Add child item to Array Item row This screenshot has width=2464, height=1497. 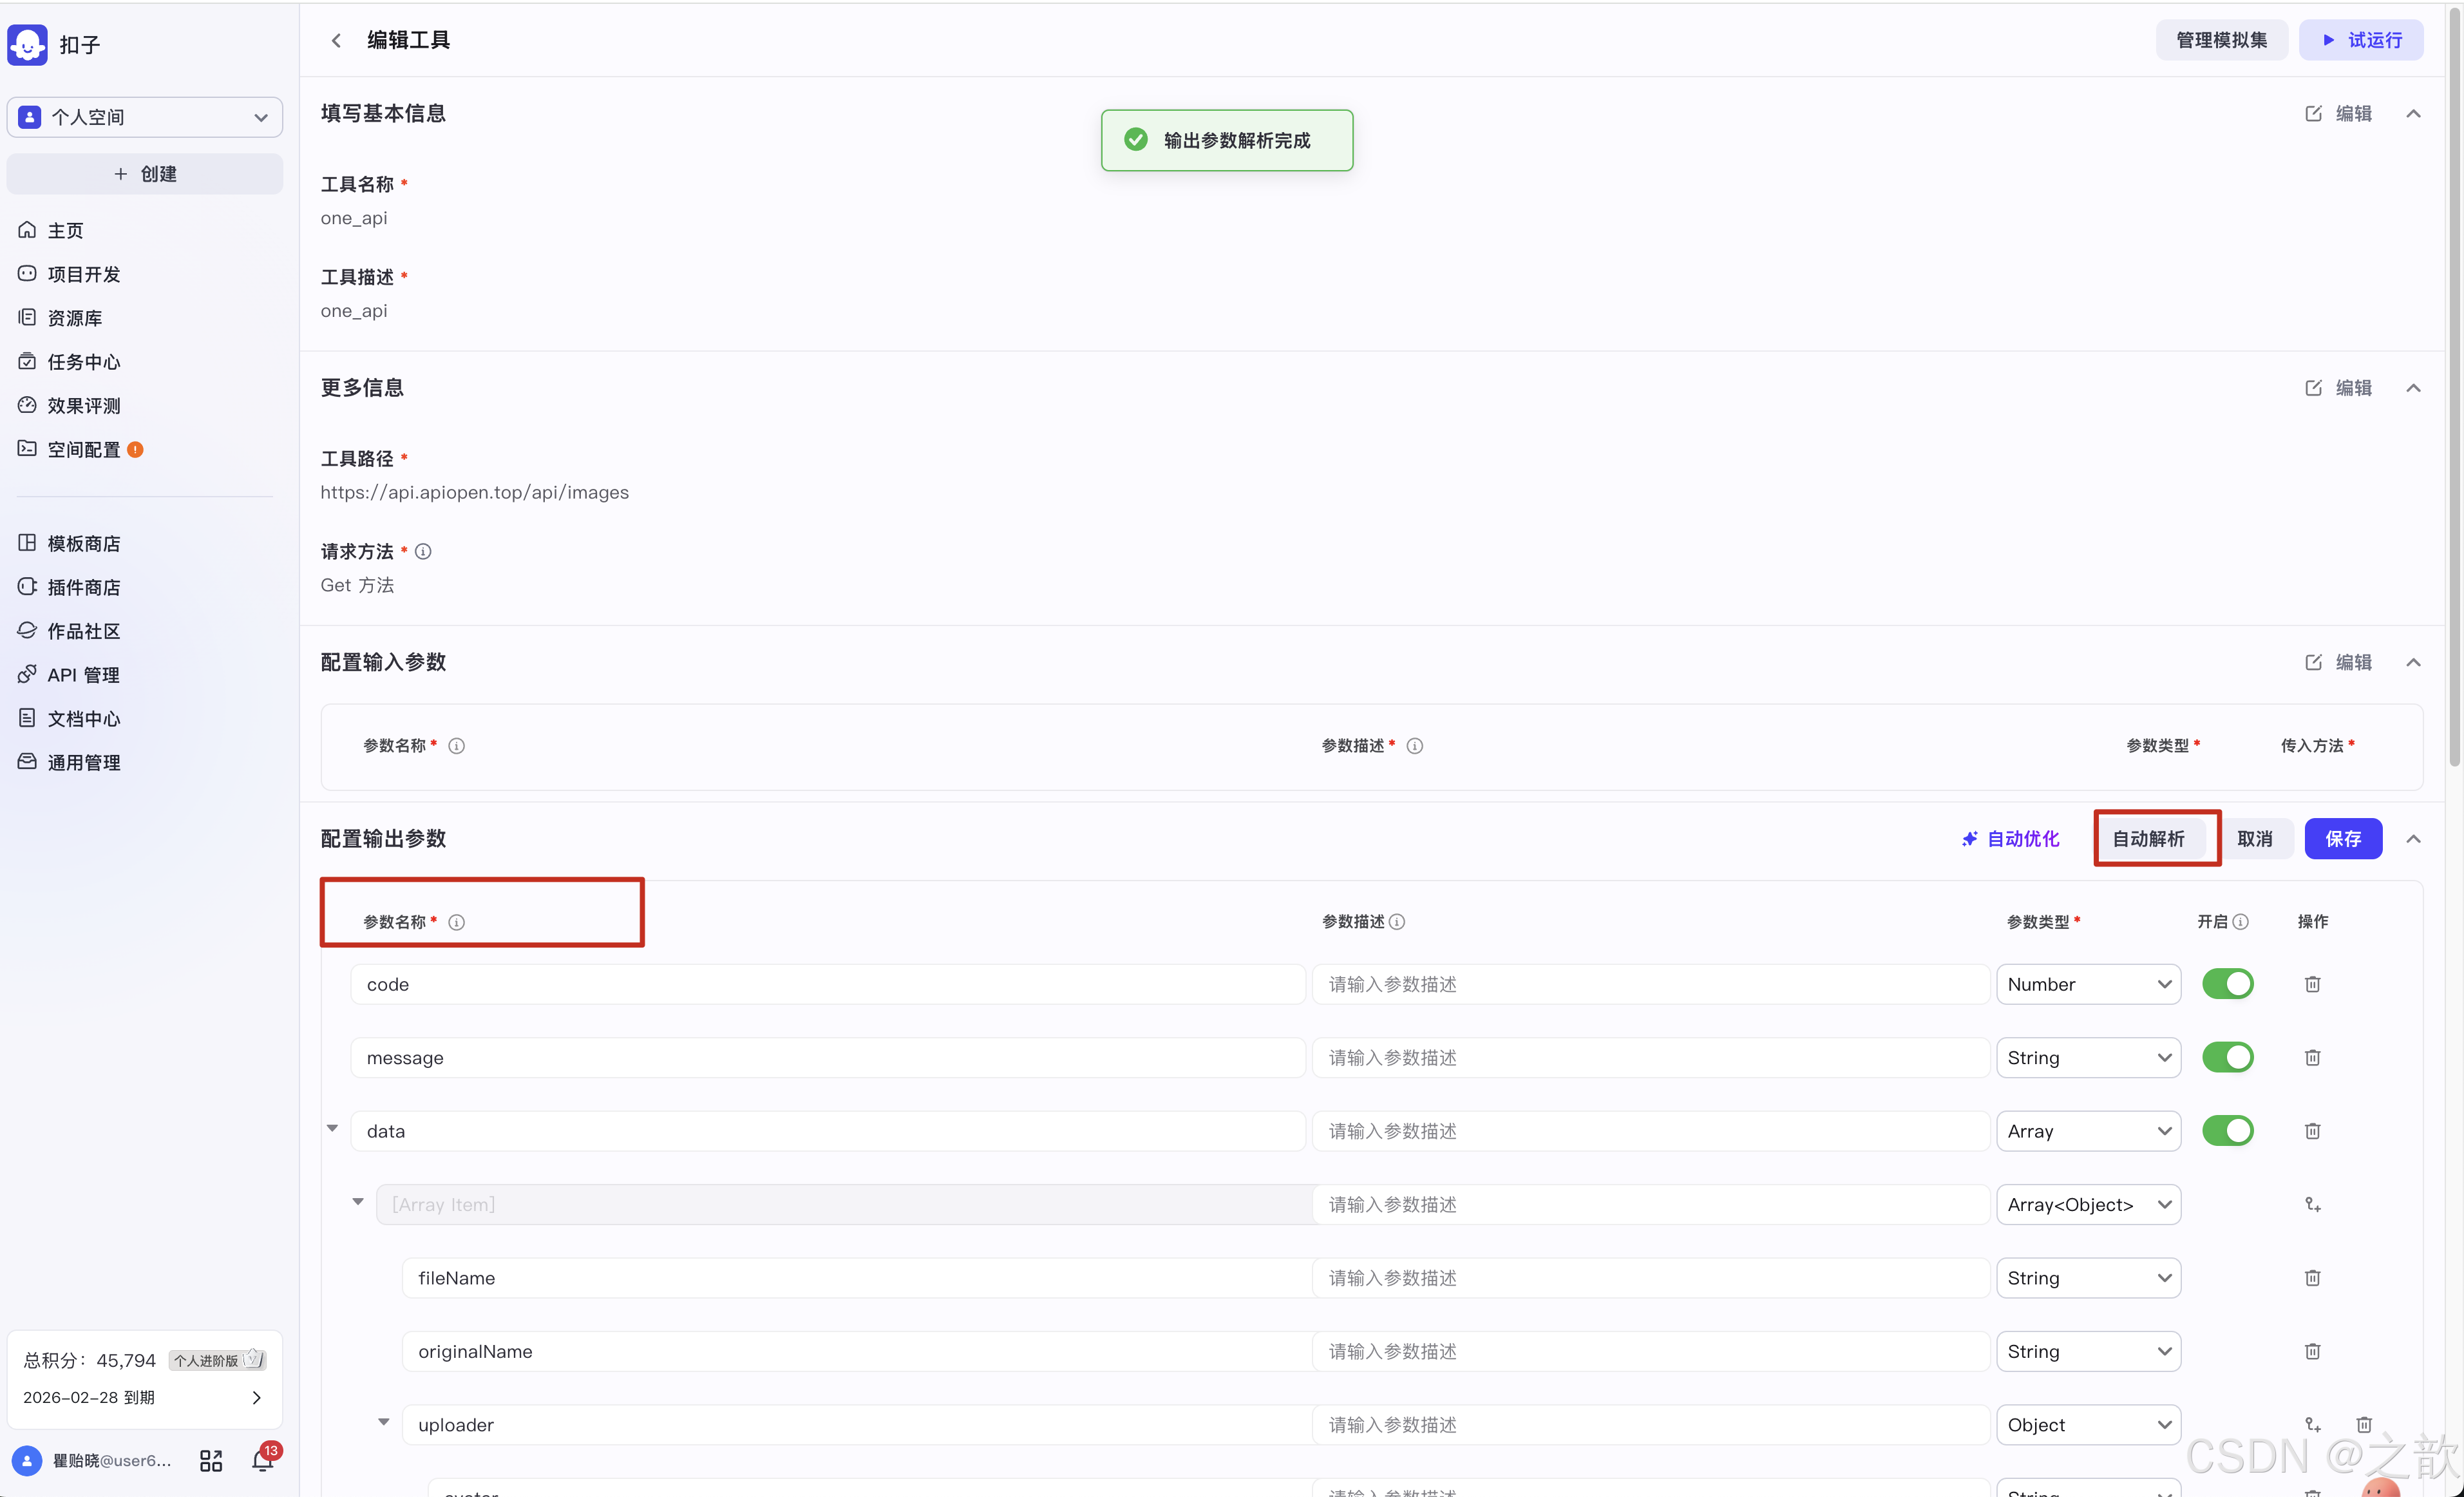2312,1204
